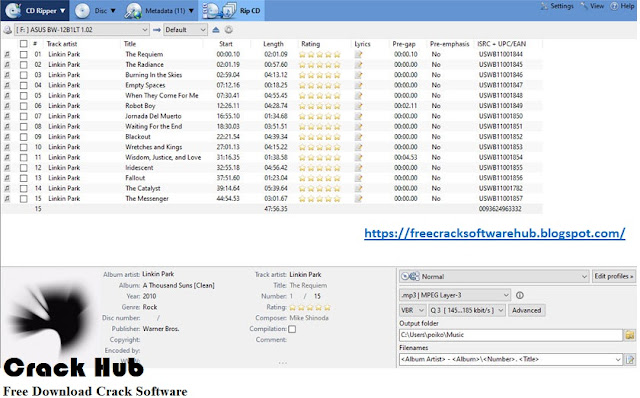Toggle the select-all tracks checkbox in header
Viewport: 640px width, 398px height.
(x=24, y=44)
